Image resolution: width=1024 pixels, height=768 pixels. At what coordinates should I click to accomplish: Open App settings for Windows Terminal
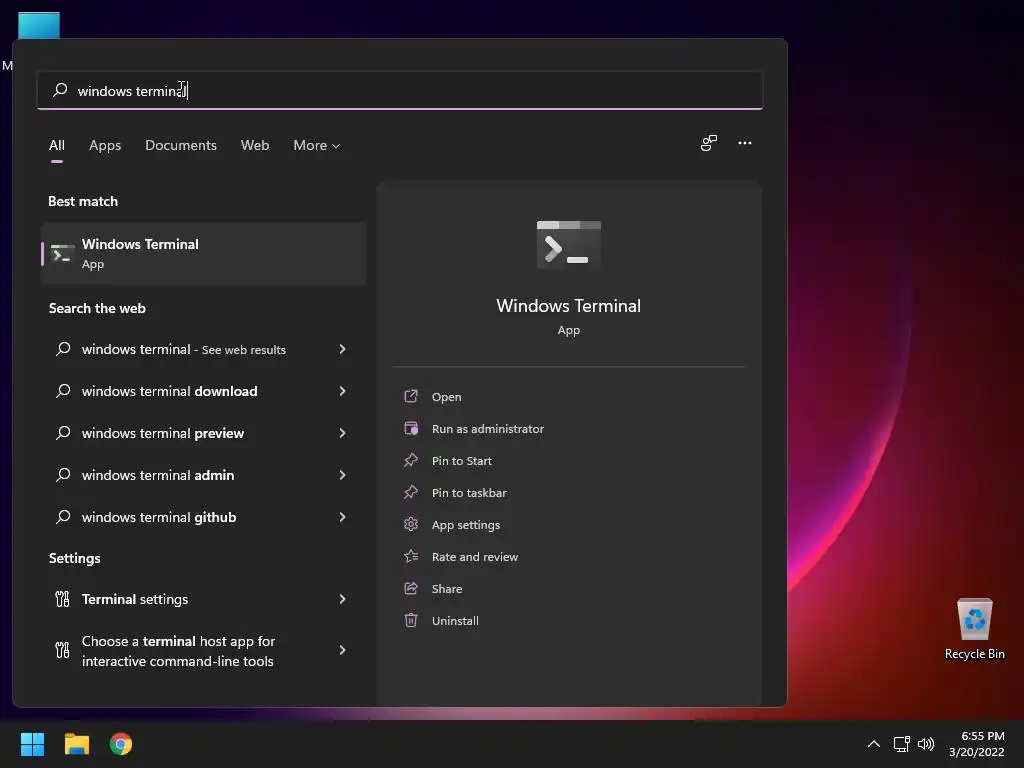pos(466,525)
